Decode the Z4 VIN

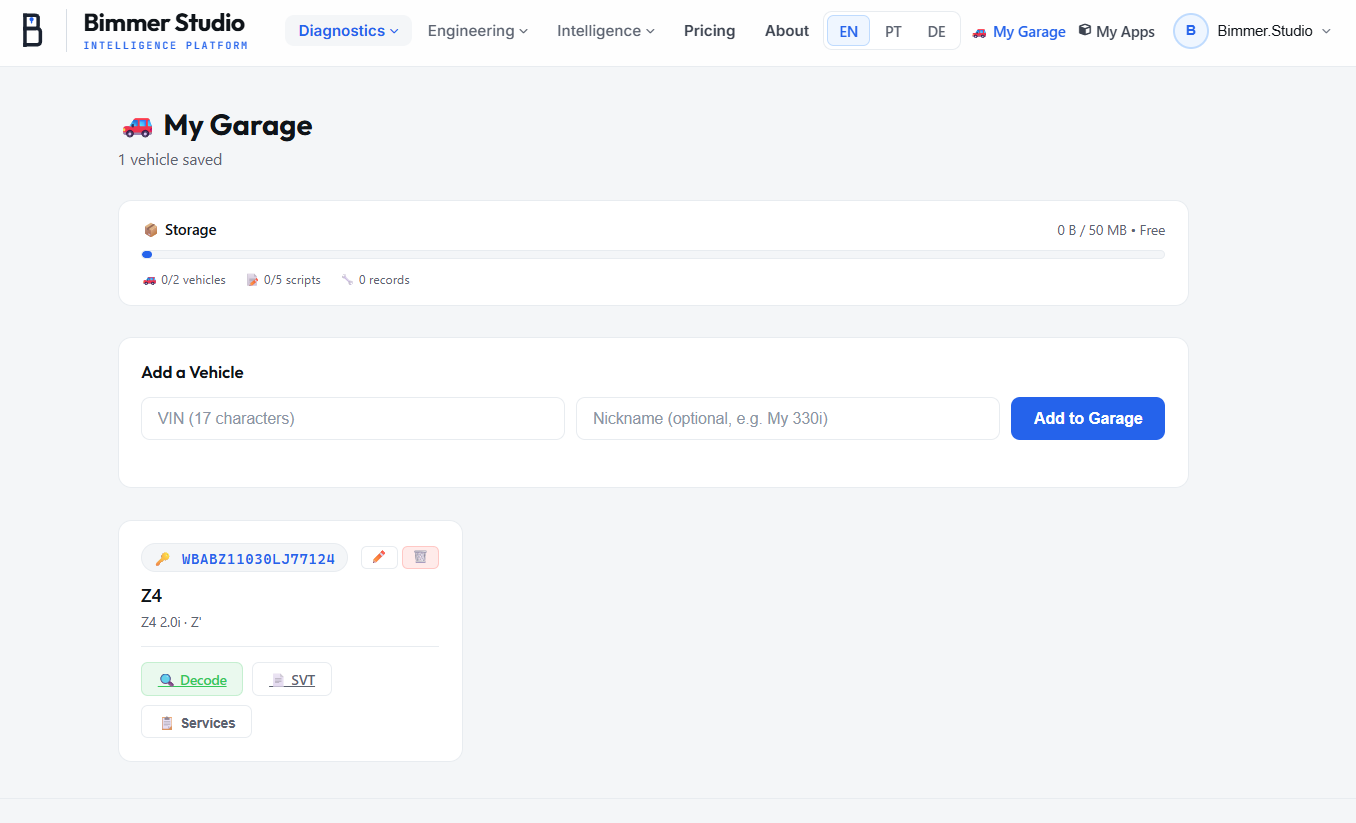tap(192, 680)
